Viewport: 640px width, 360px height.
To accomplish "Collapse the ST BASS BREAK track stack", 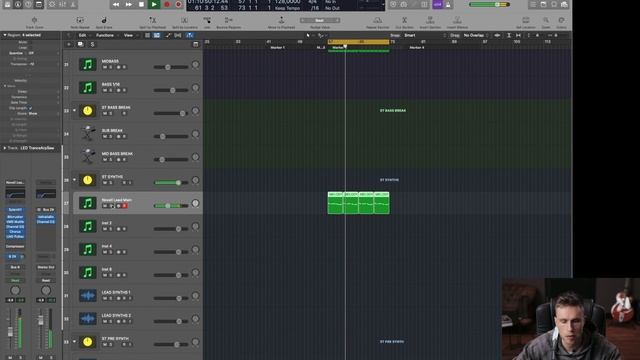I will 74,110.
